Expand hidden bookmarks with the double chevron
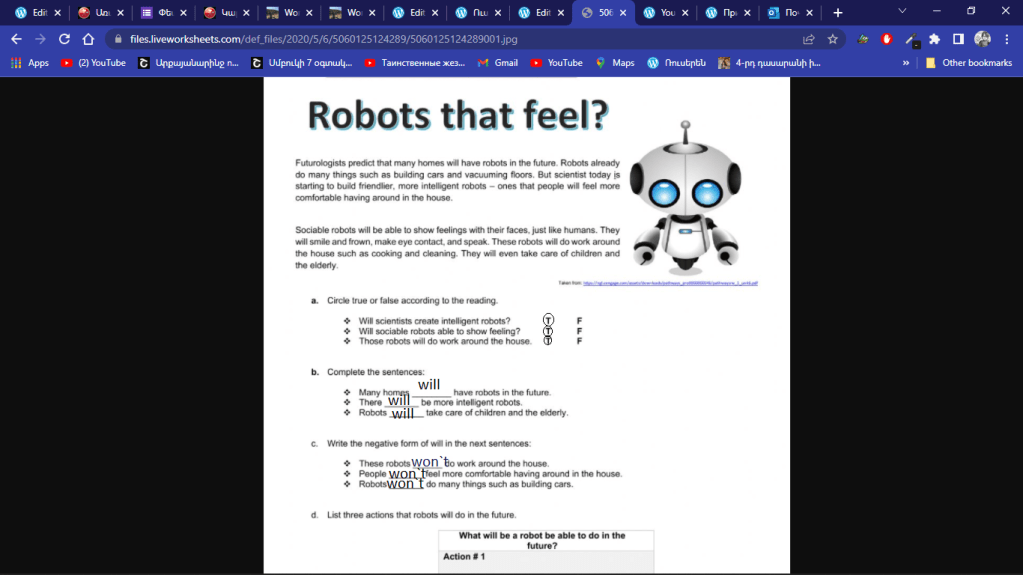1023x575 pixels. click(x=905, y=62)
